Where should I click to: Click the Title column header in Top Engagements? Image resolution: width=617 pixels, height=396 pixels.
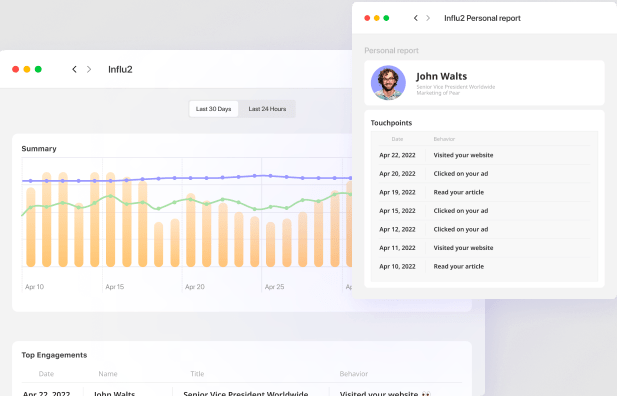pyautogui.click(x=197, y=374)
